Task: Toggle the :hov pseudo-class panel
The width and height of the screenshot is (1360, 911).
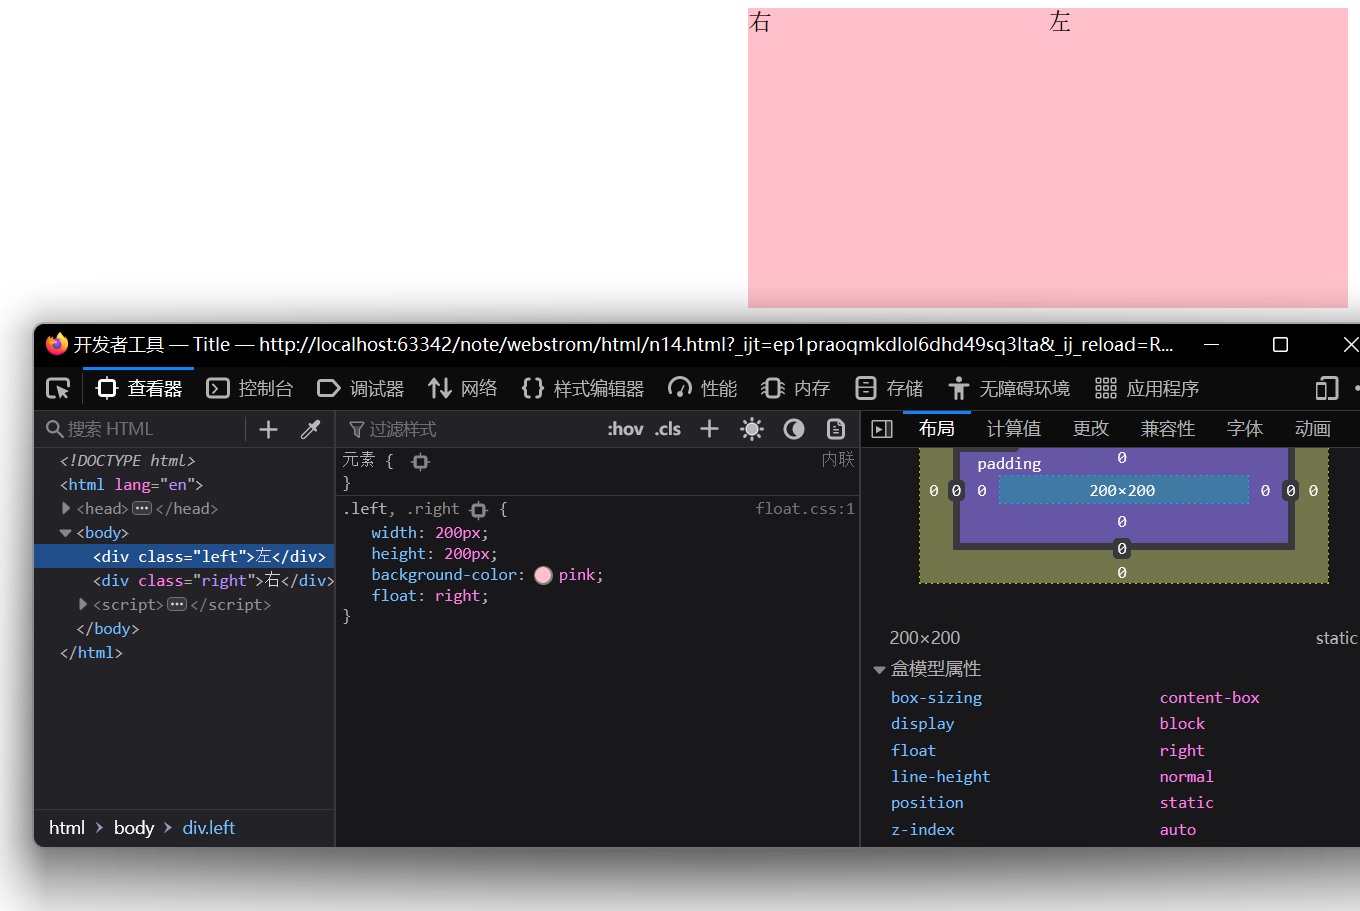Action: (625, 429)
